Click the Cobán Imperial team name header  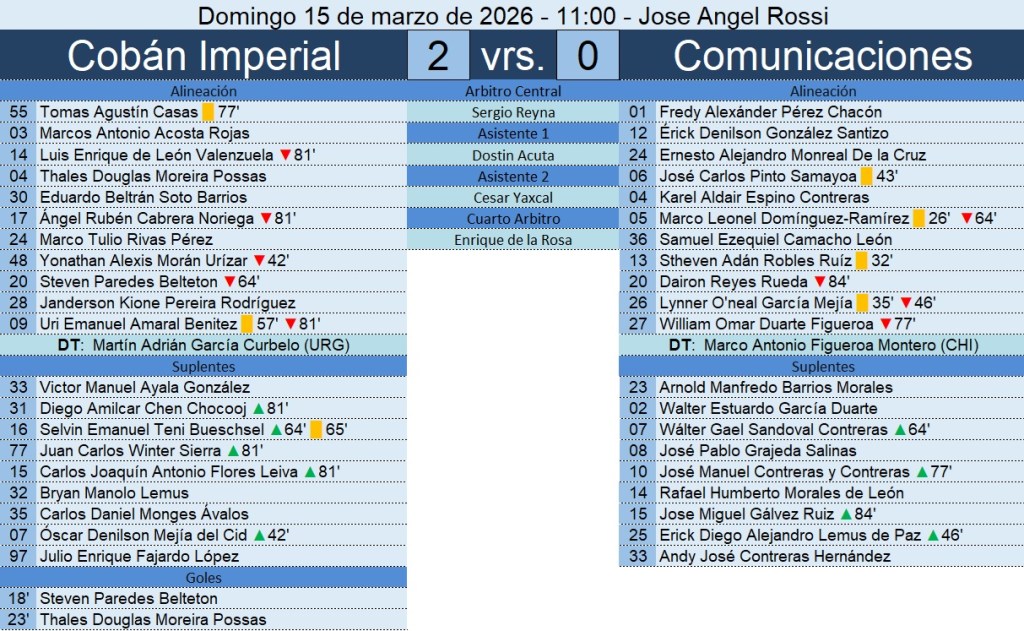coord(204,56)
